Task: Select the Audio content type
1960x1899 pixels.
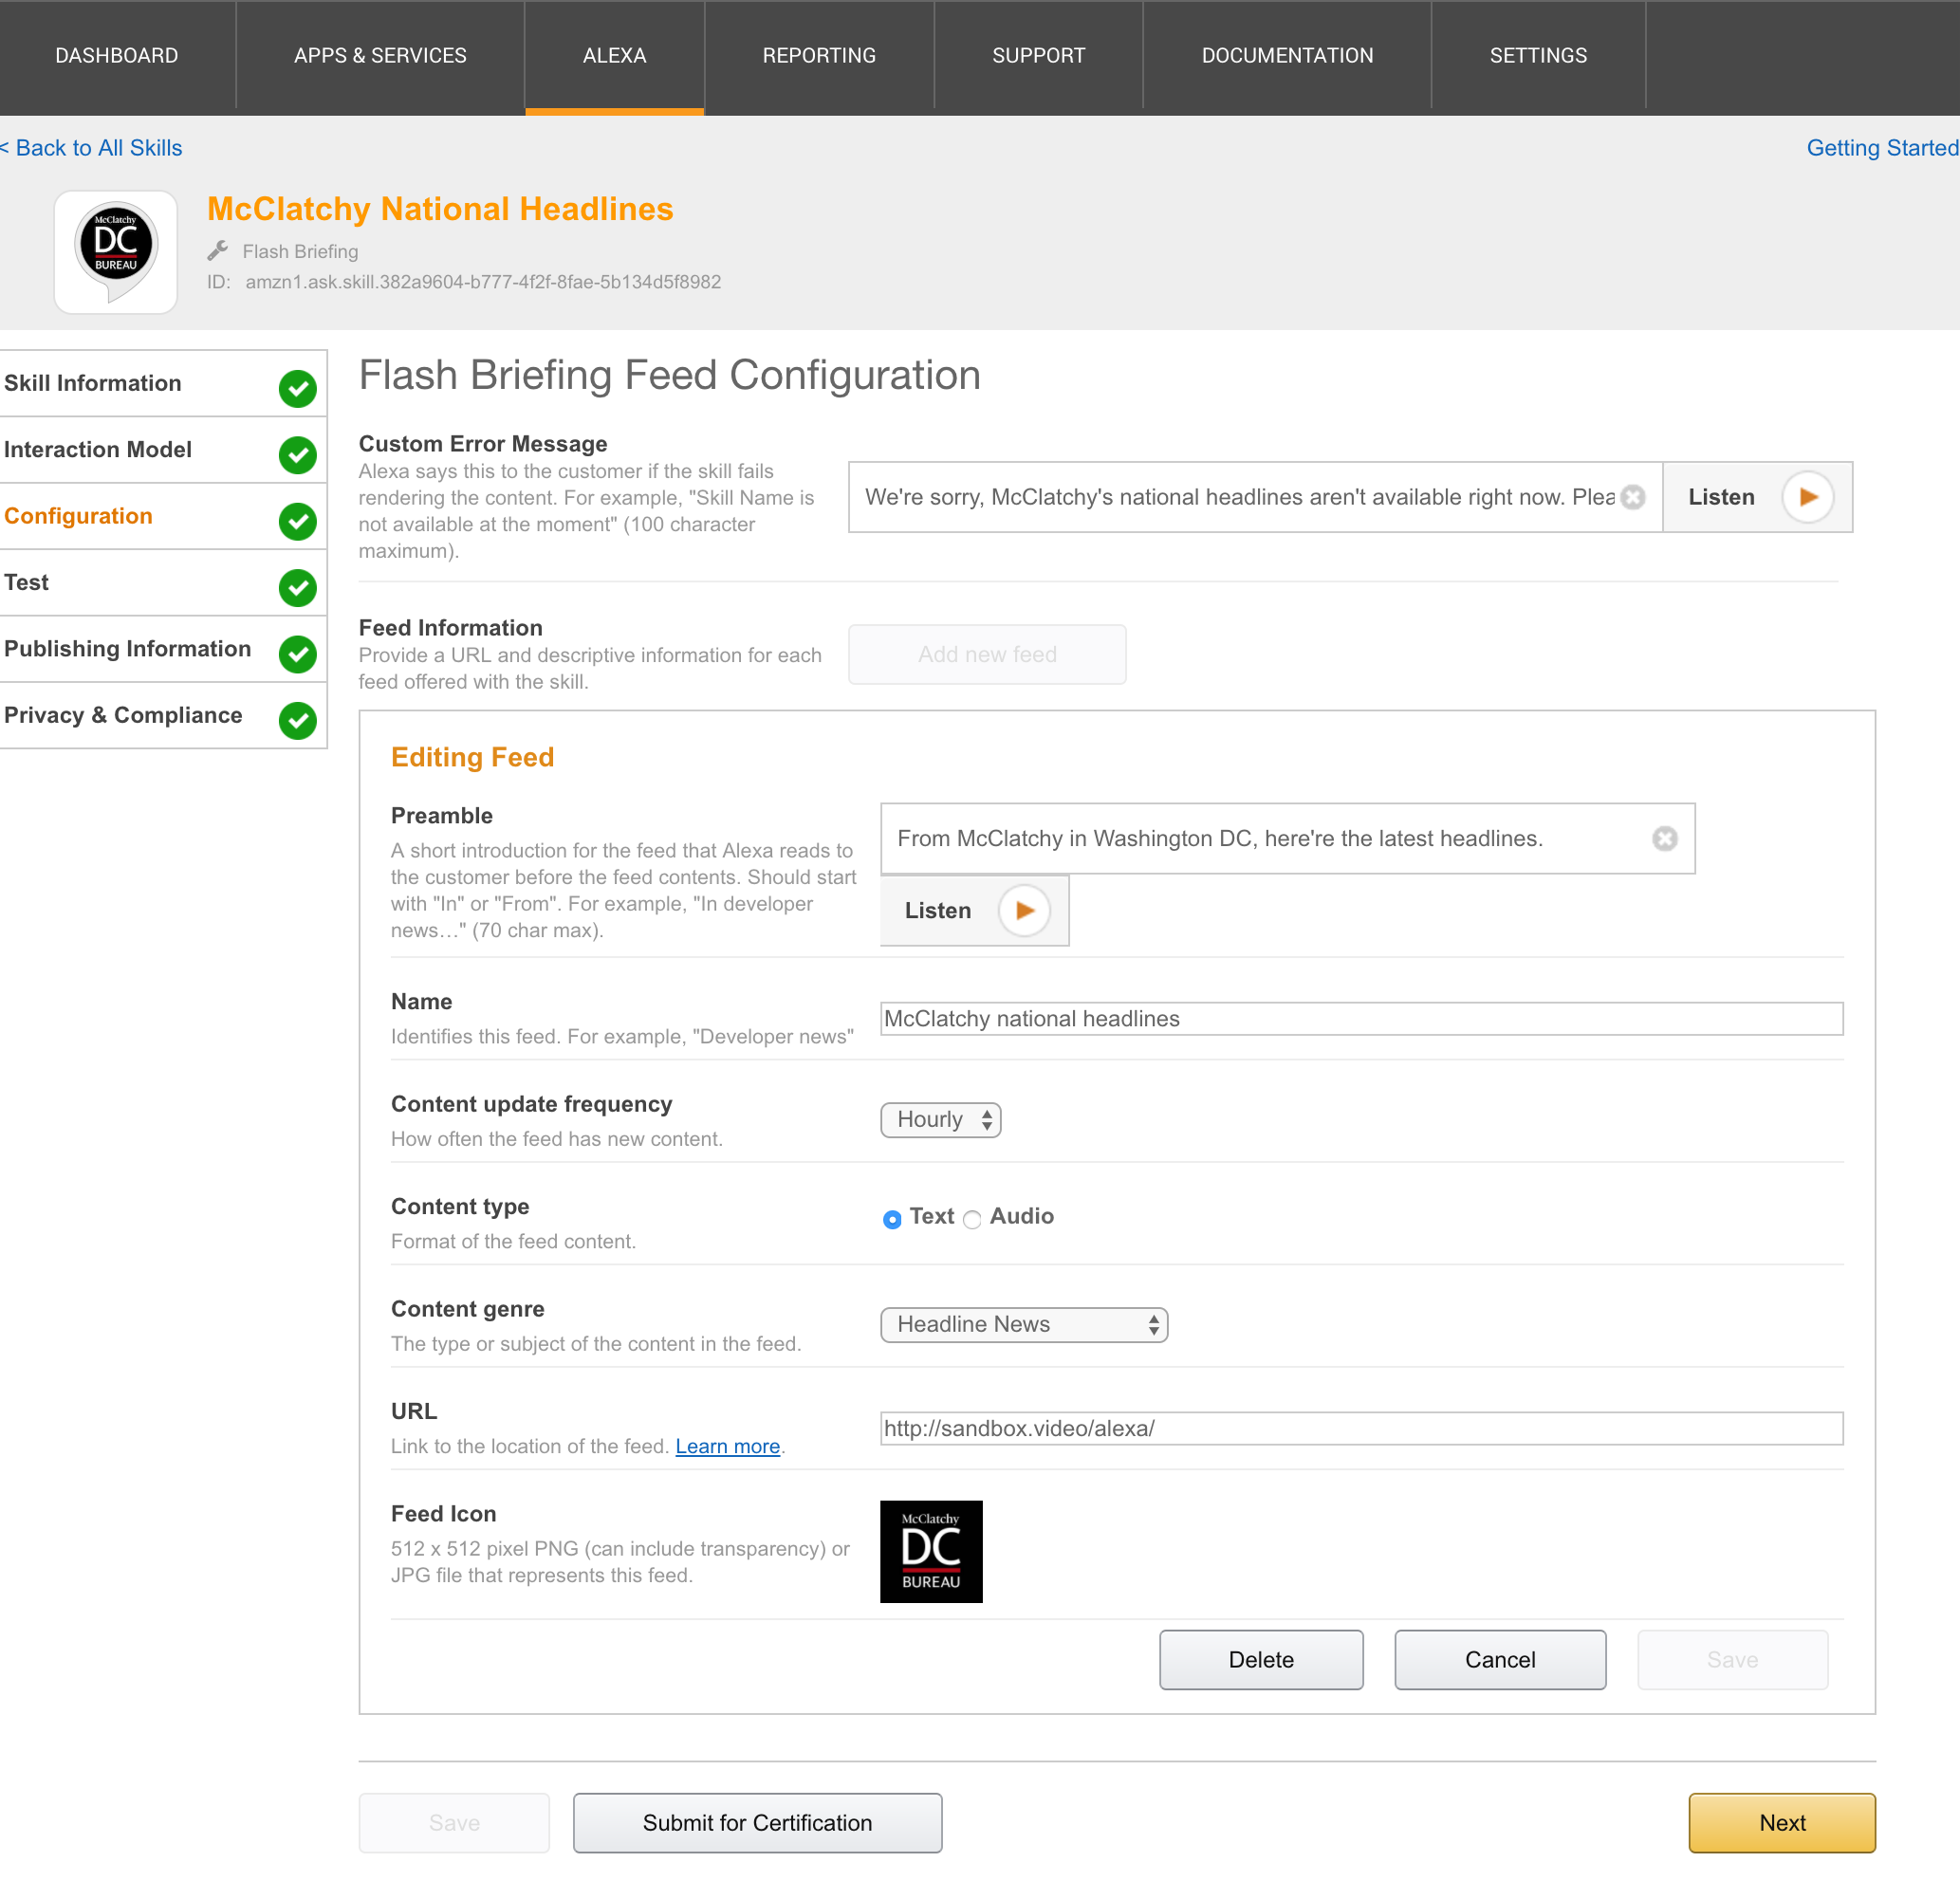Action: [972, 1219]
